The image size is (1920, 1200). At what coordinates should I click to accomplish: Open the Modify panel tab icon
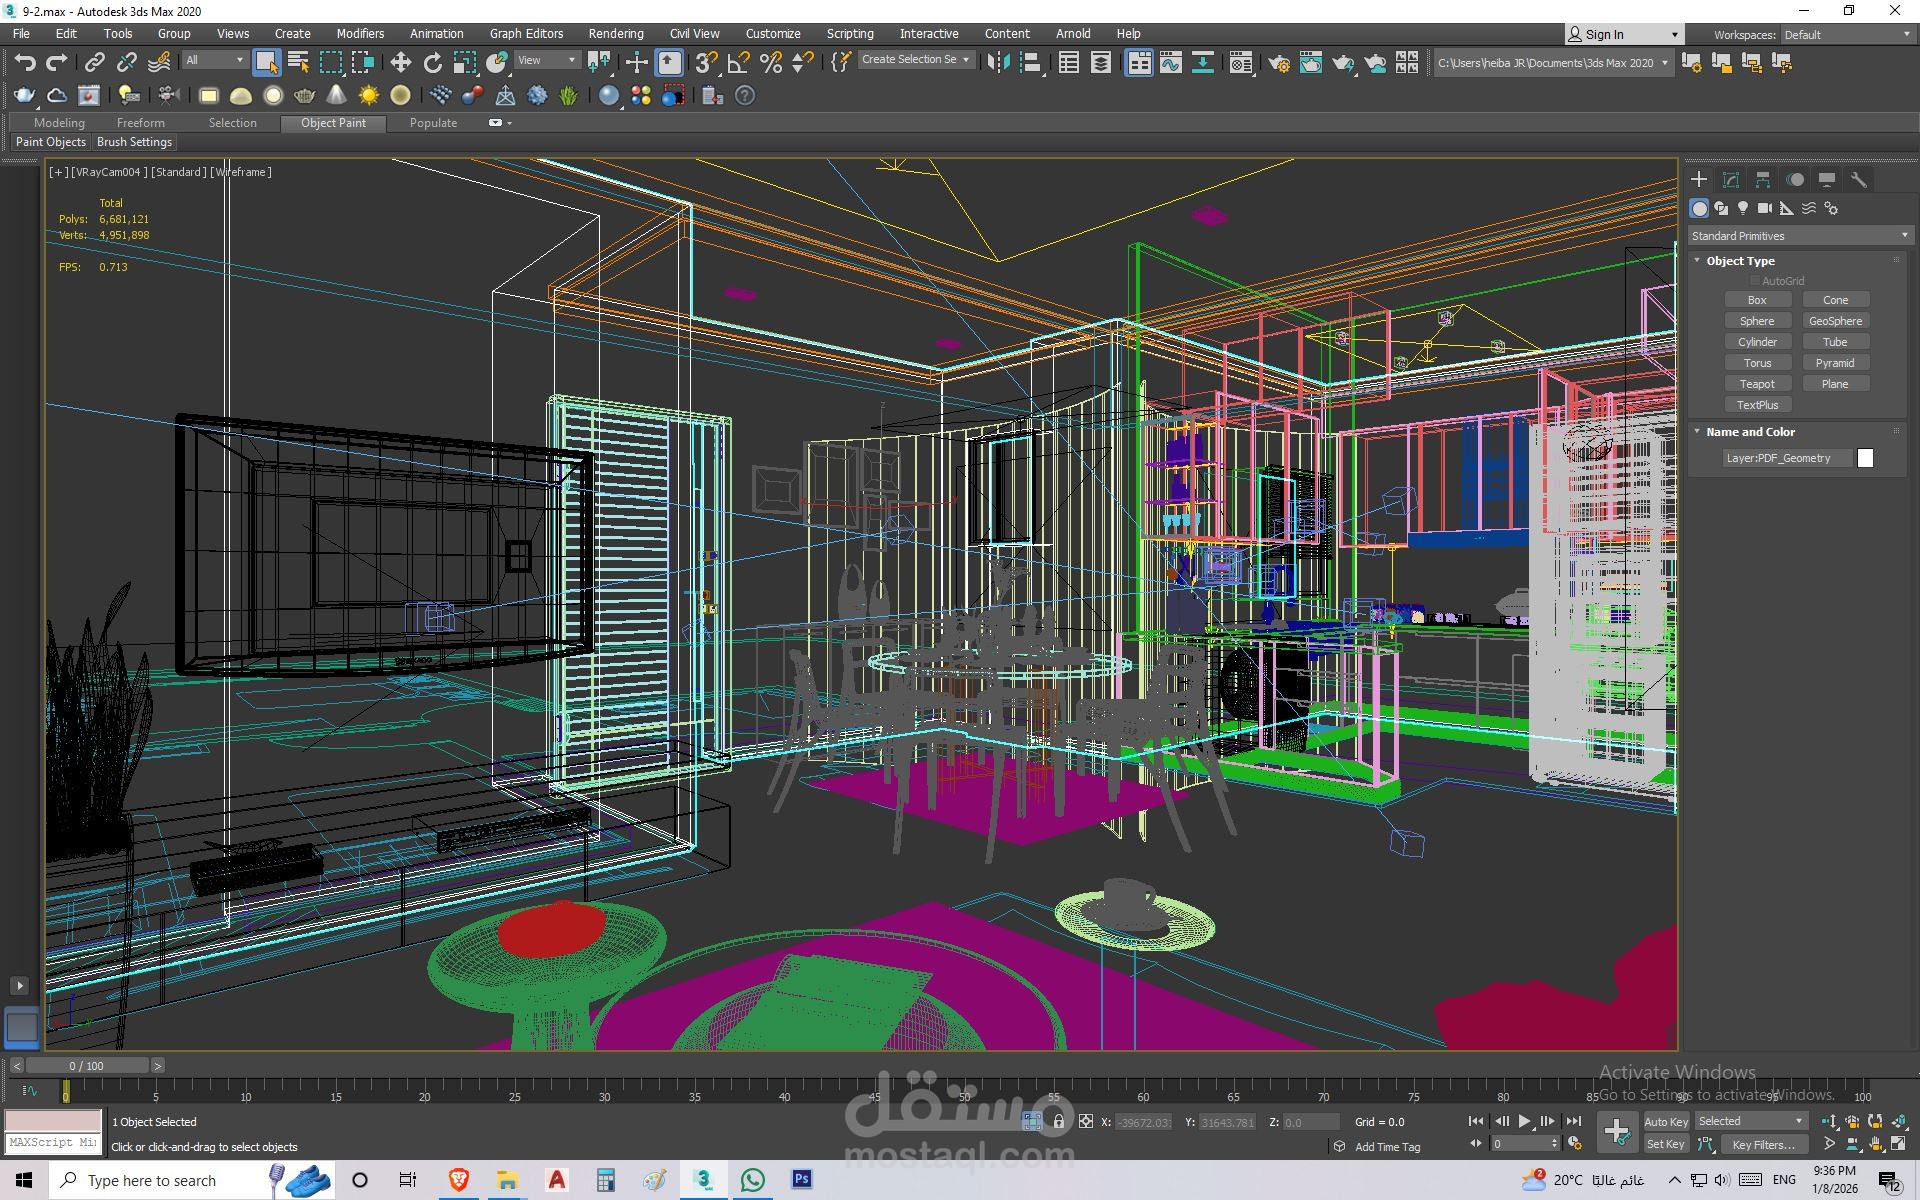pyautogui.click(x=1731, y=180)
